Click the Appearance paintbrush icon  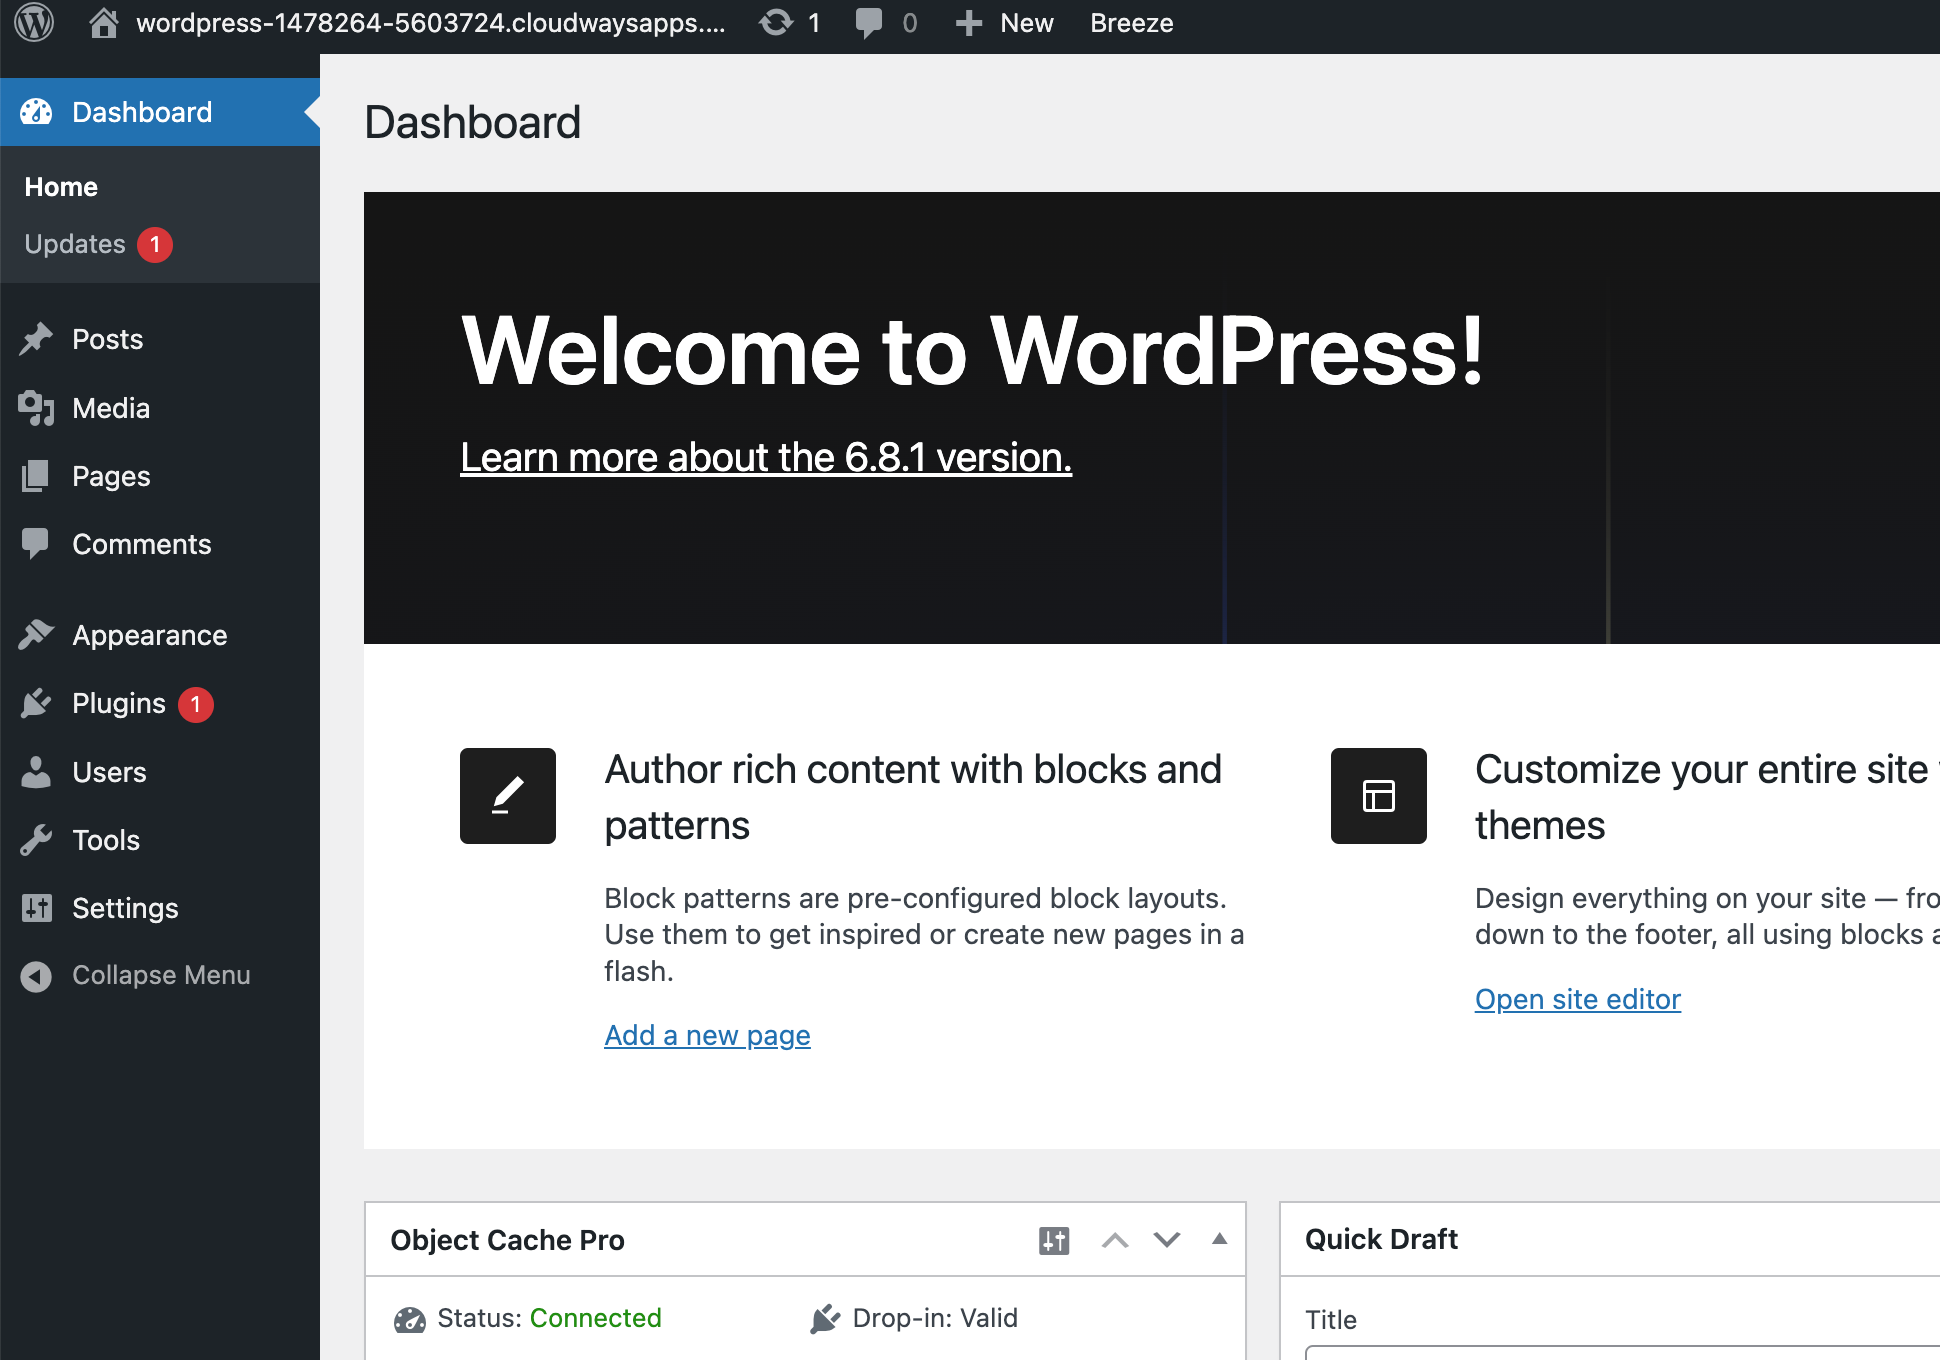pos(36,635)
